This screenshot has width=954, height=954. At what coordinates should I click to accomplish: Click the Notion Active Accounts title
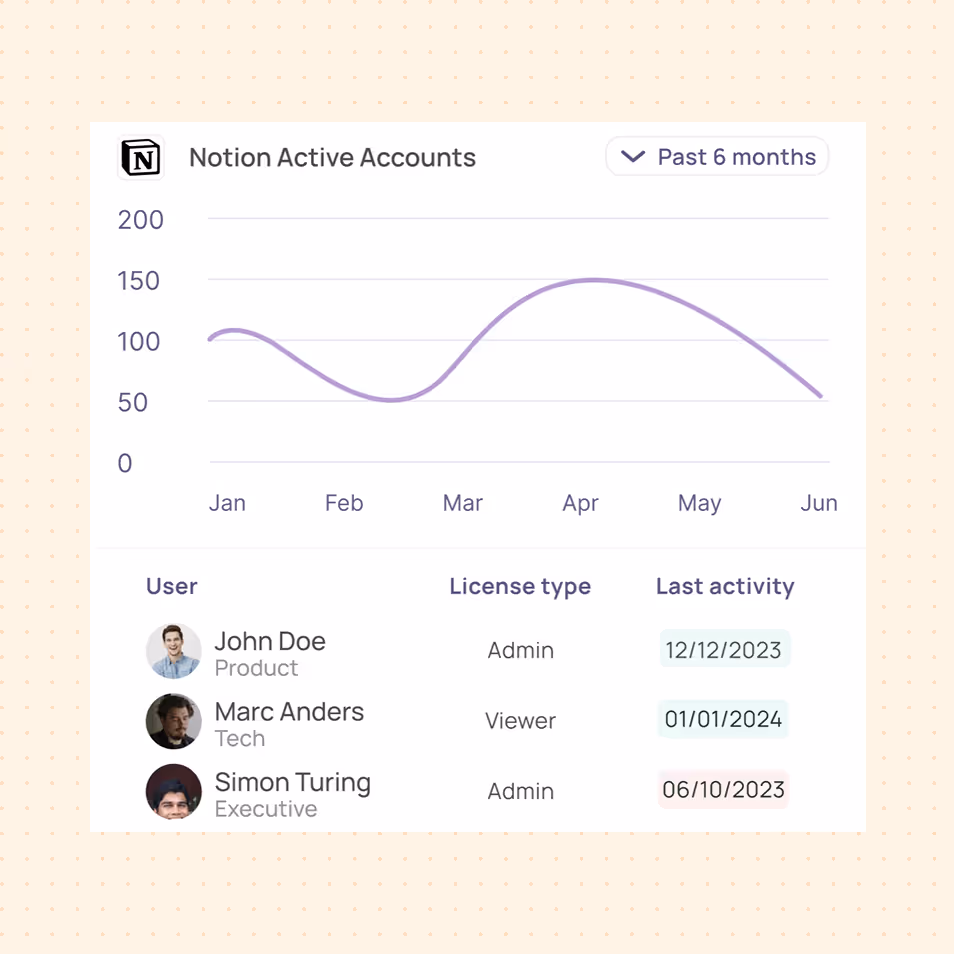332,158
